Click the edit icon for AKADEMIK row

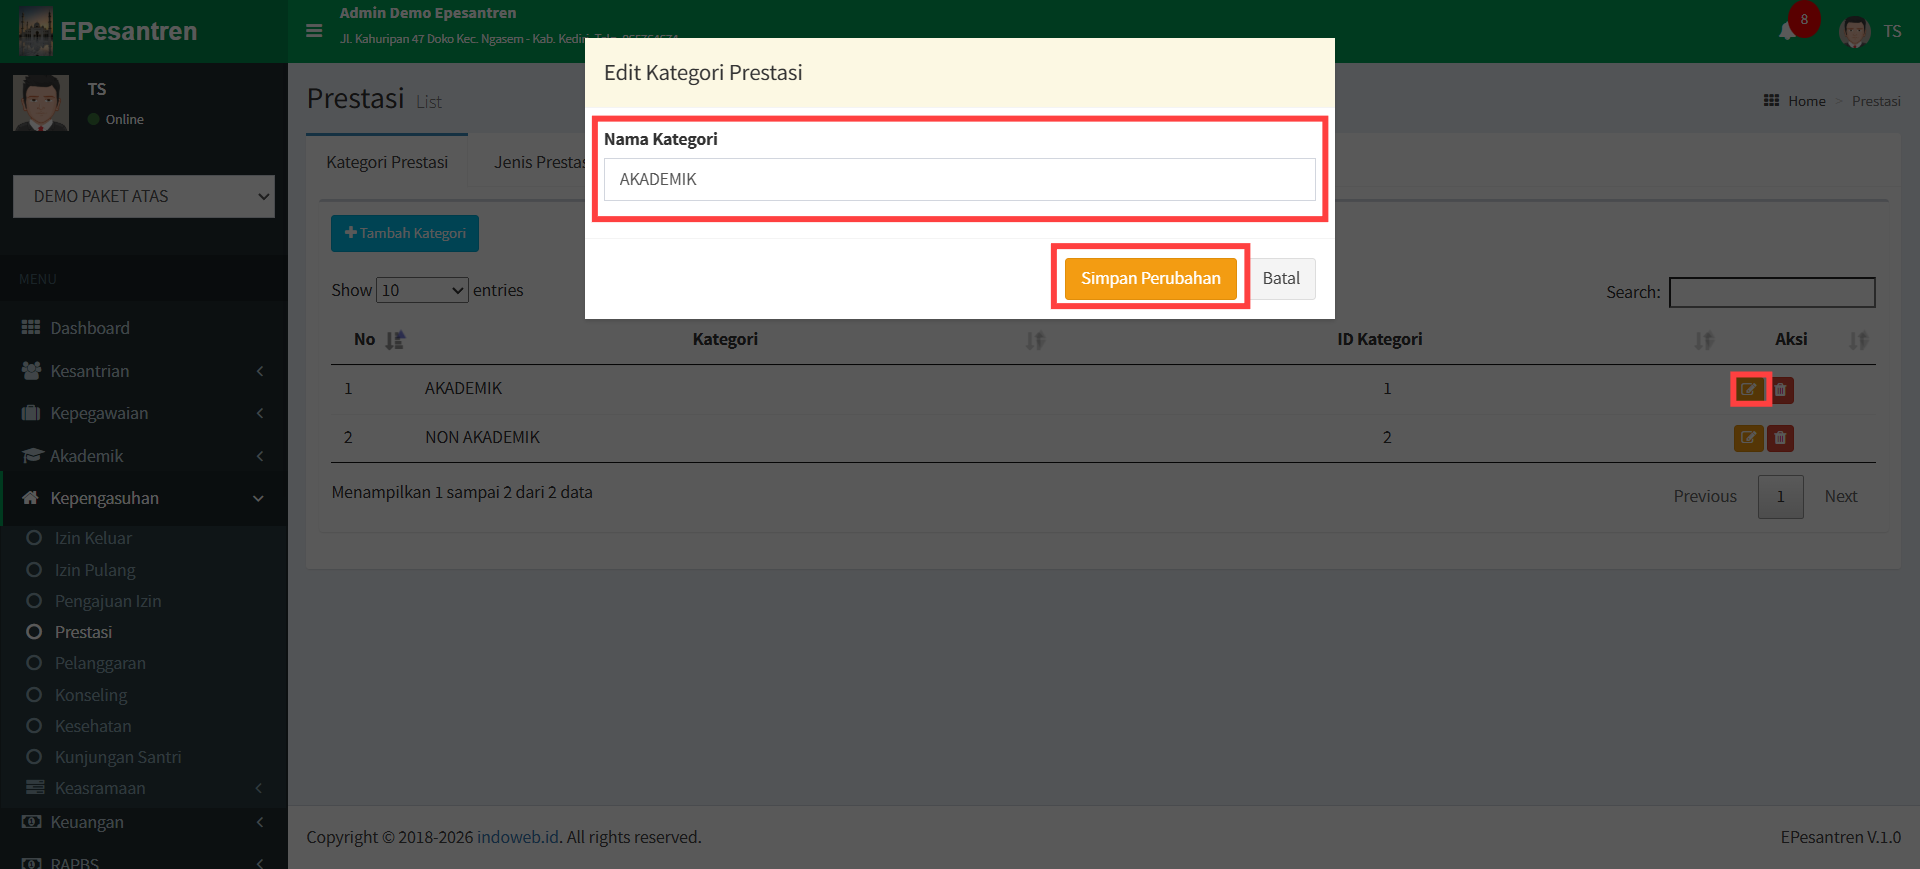(1748, 389)
